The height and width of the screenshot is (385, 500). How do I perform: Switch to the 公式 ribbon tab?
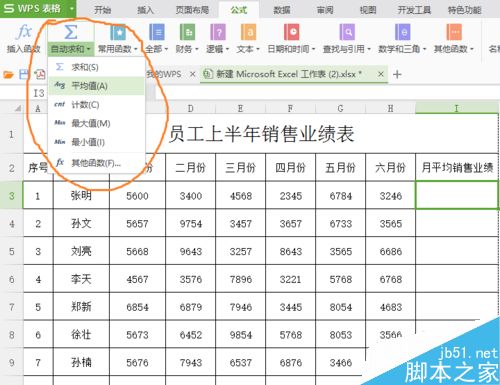[239, 10]
